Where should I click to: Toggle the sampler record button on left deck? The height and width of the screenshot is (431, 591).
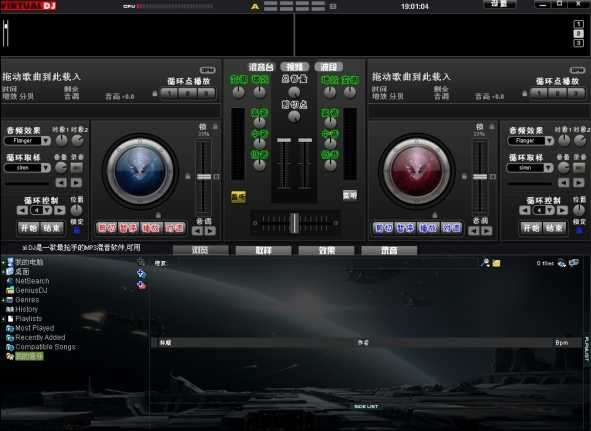(77, 167)
